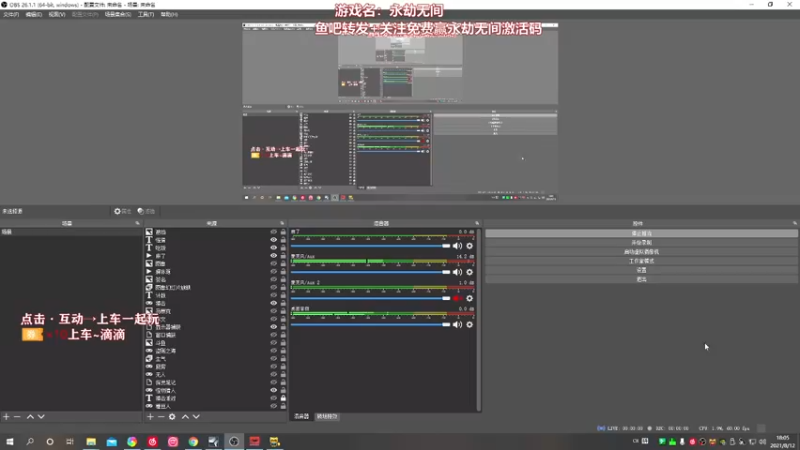800x450 pixels.
Task: Open gear settings for topmost mixer channel
Action: coord(469,246)
